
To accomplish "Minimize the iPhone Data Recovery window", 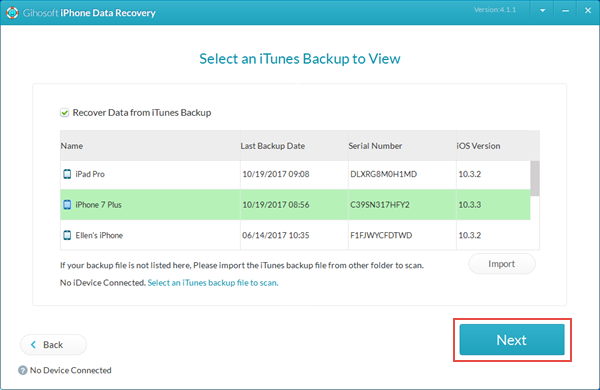I will click(565, 11).
